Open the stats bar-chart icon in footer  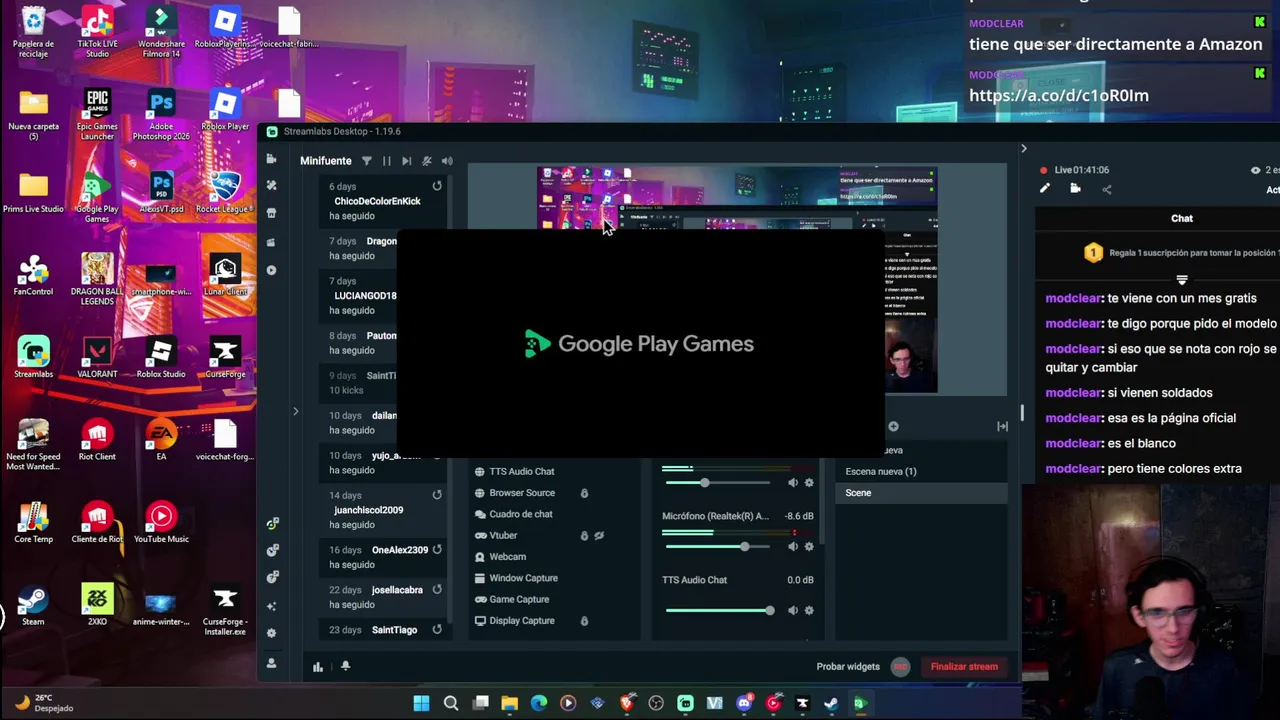pos(318,667)
